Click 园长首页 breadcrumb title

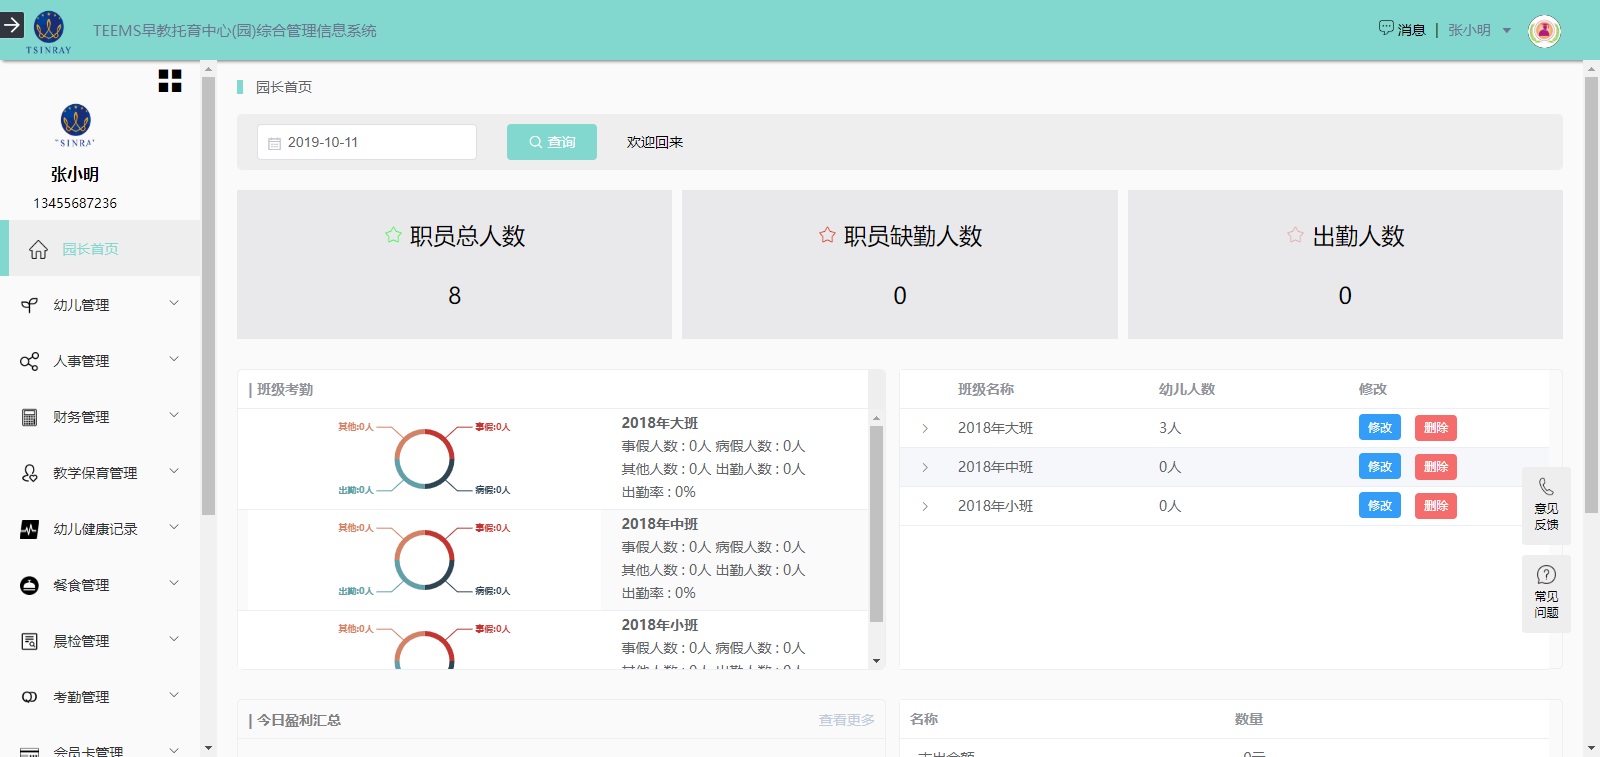pos(284,87)
